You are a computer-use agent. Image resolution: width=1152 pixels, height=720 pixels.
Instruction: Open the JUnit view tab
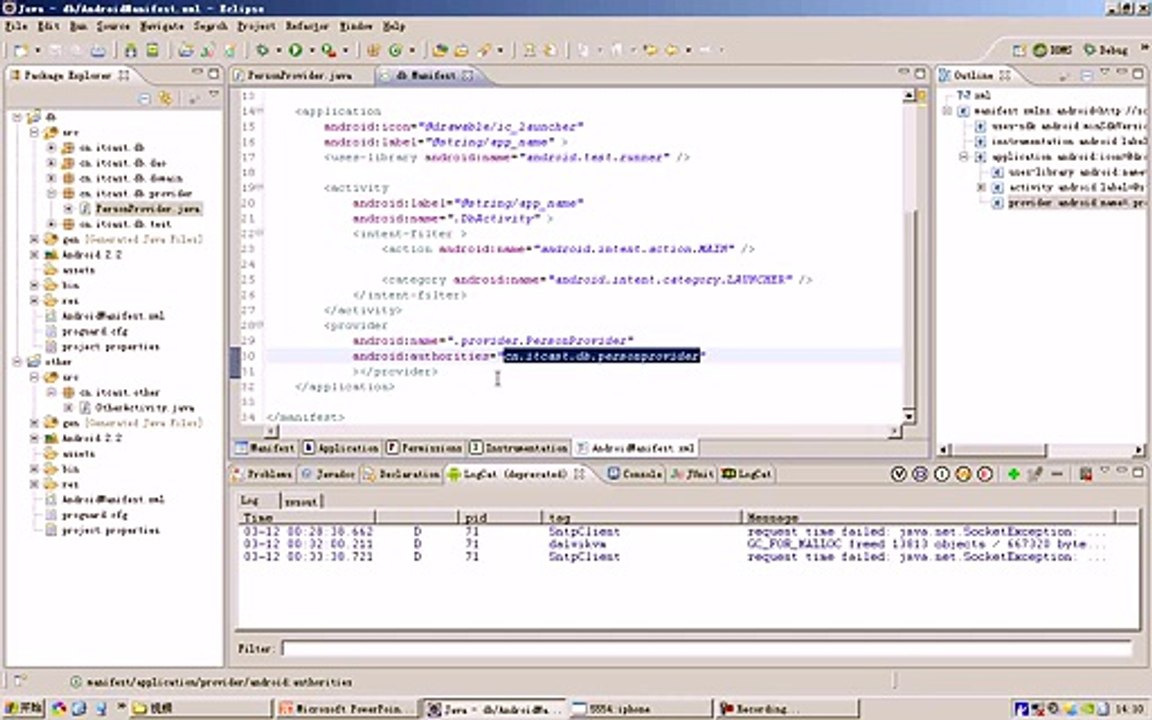(692, 474)
